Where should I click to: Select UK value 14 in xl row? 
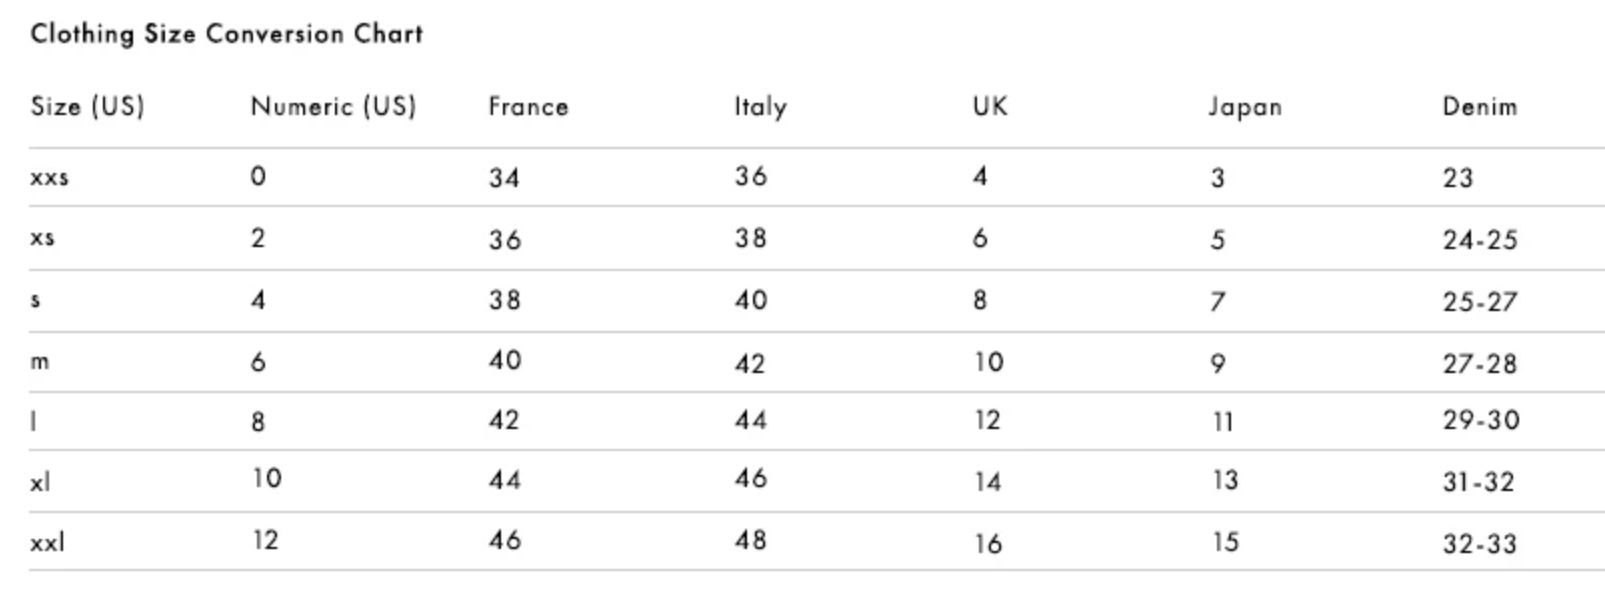point(987,482)
